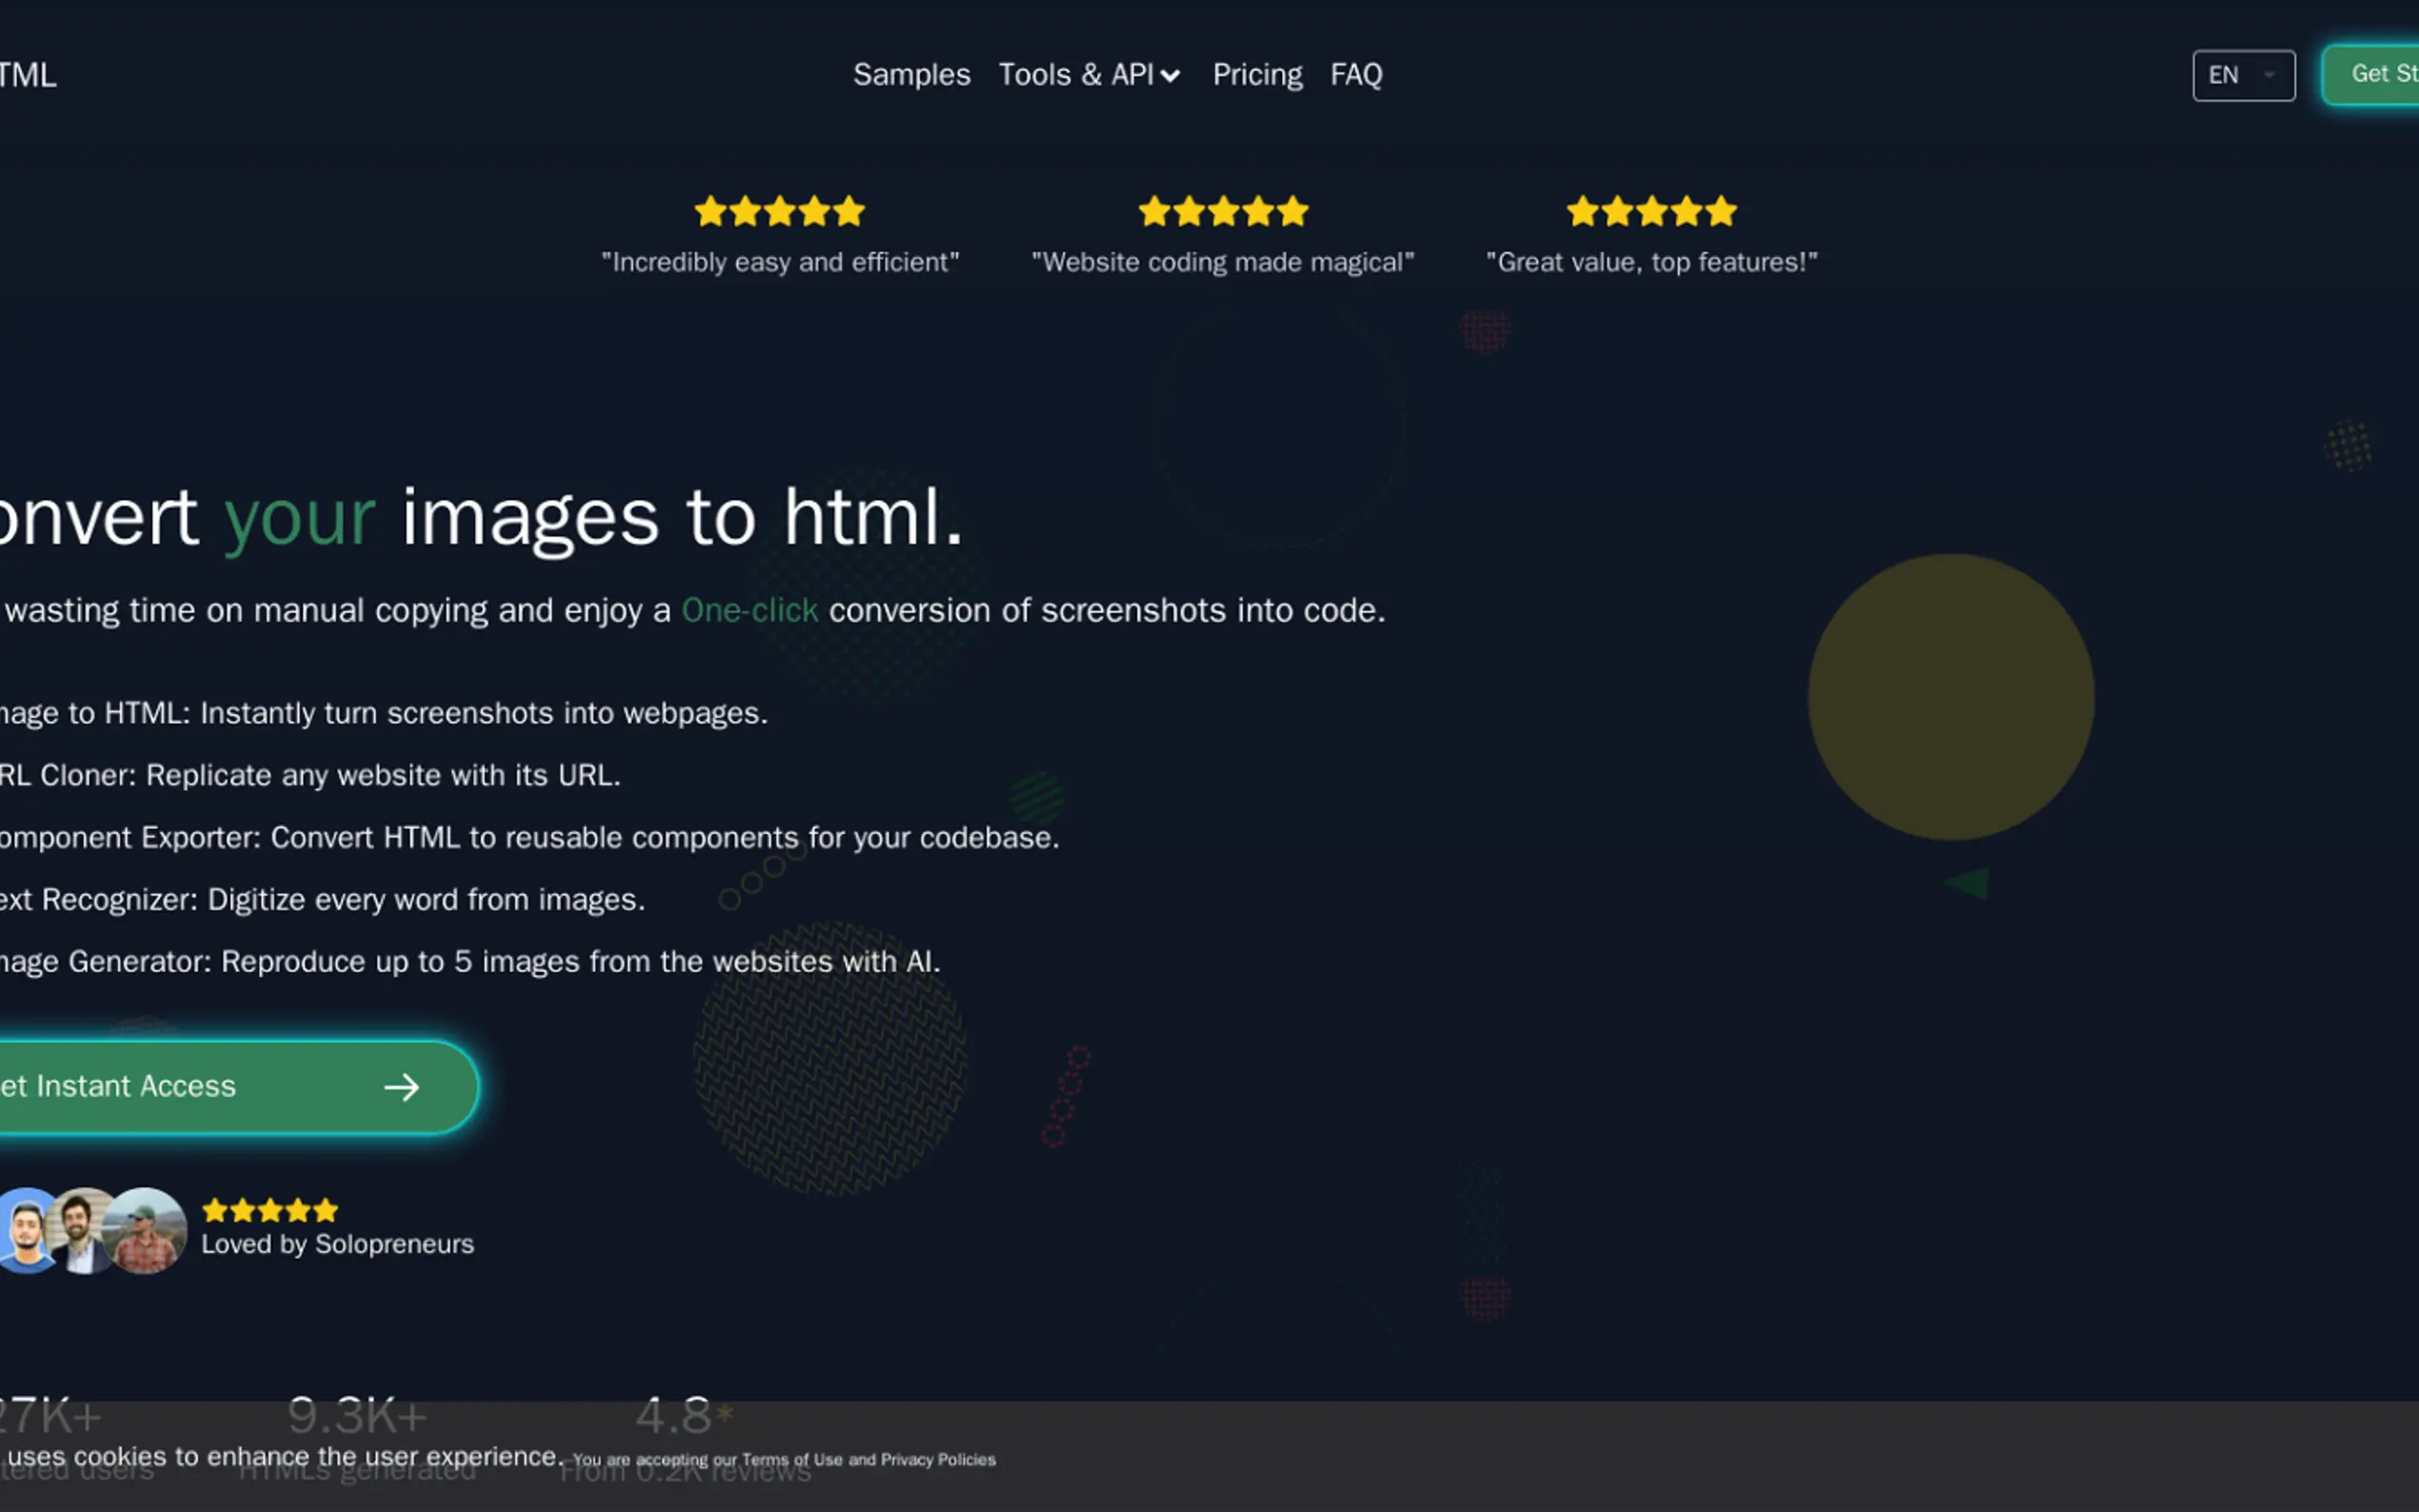Click the "Loved by Solopreneurs" text
This screenshot has height=1512, width=2419.
(x=337, y=1244)
